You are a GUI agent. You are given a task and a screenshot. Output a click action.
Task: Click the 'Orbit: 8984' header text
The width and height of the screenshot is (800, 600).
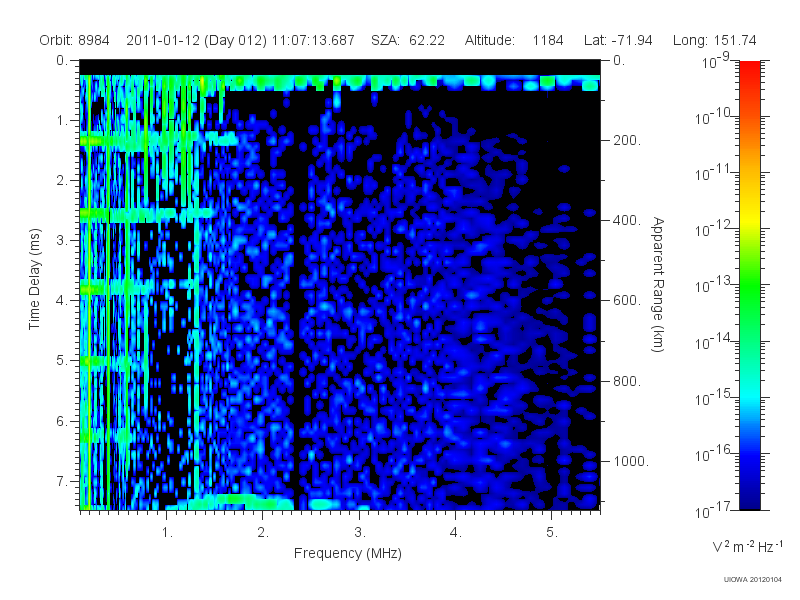coord(74,40)
